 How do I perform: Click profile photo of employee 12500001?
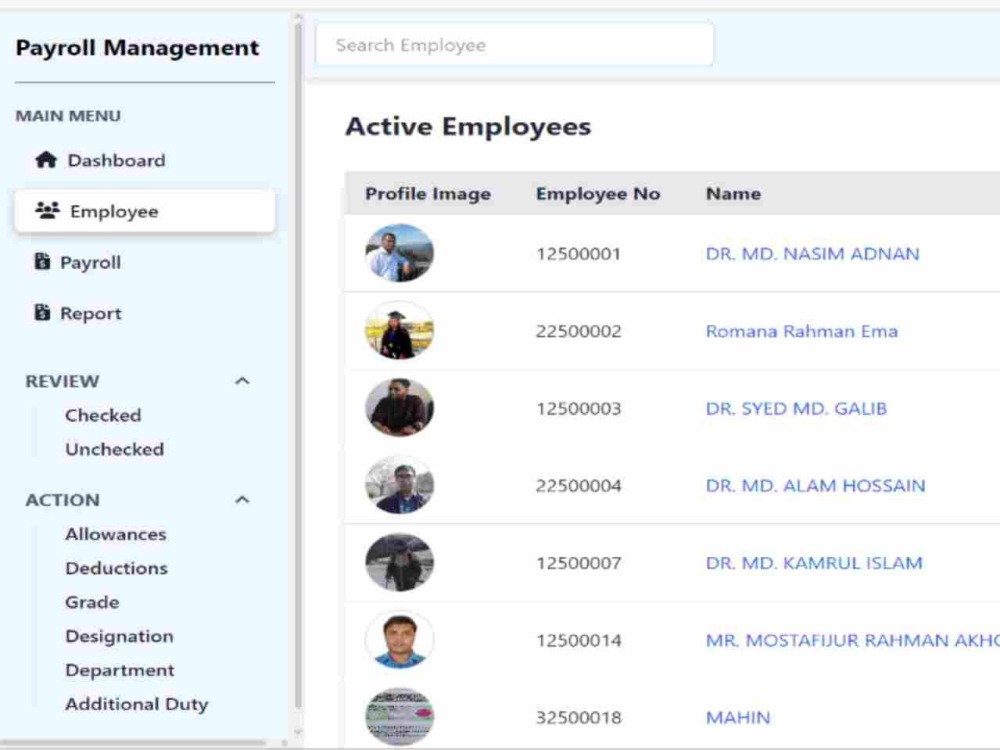[399, 253]
